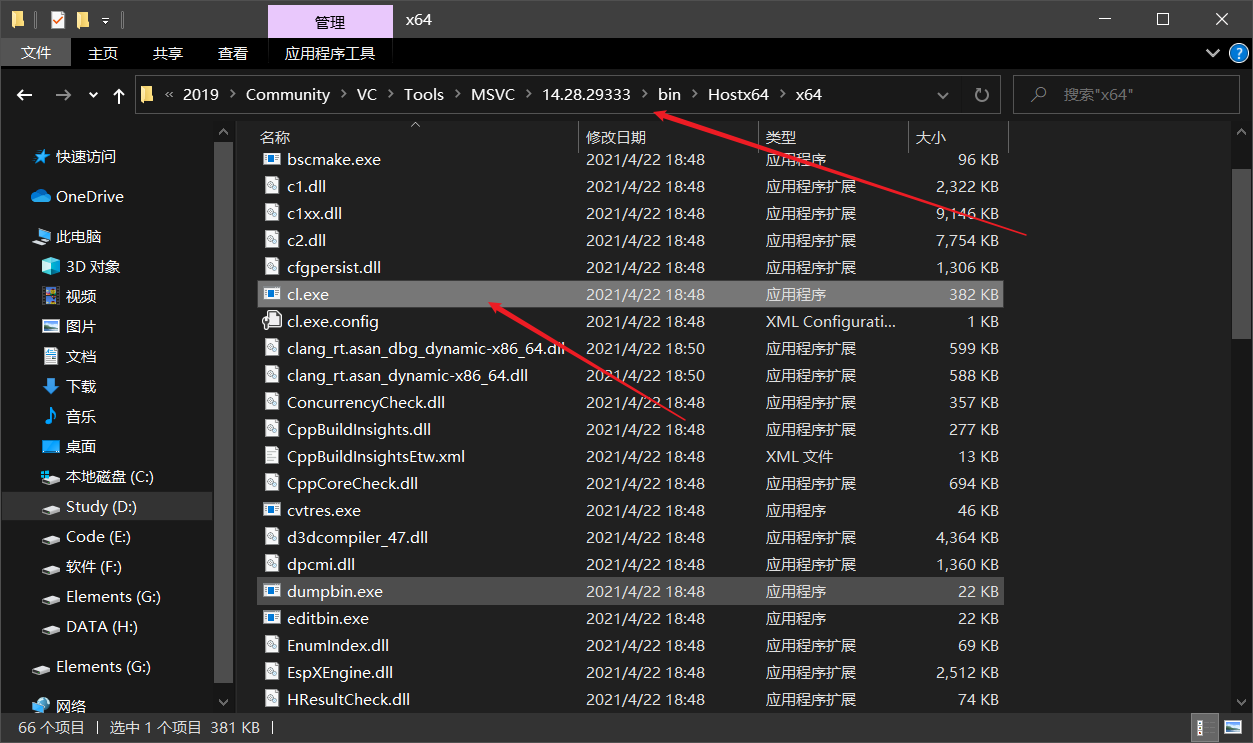1253x743 pixels.
Task: Select the cl.exe.config file icon
Action: tap(271, 321)
